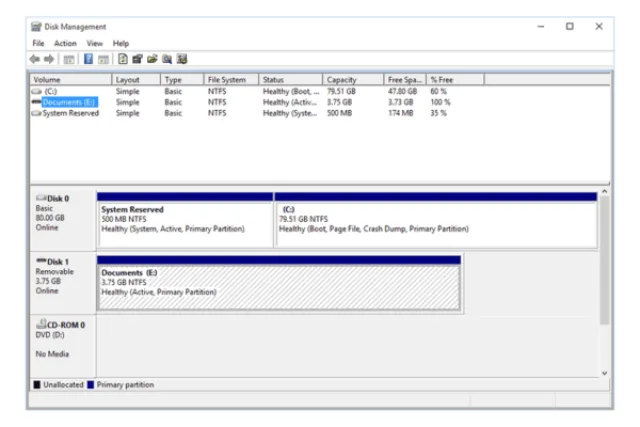The height and width of the screenshot is (427, 640).
Task: Click the Forward arrow toolbar icon
Action: (49, 59)
